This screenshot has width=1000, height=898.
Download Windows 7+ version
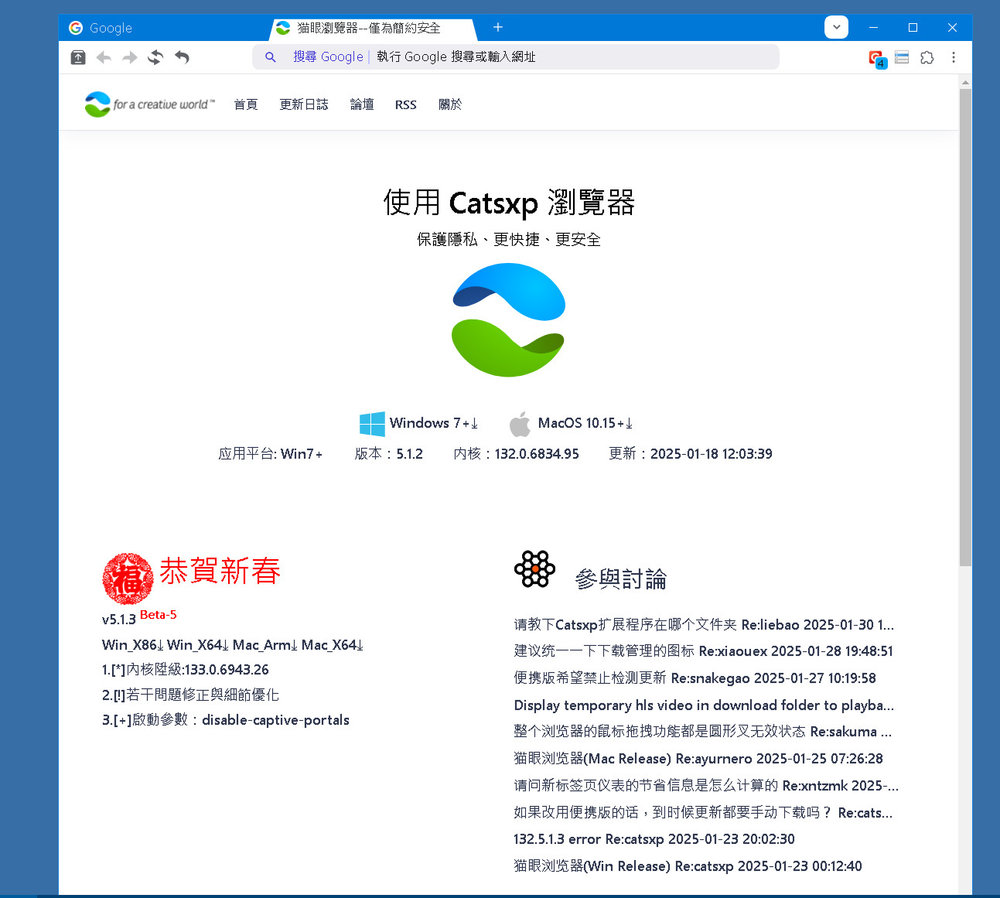(434, 423)
